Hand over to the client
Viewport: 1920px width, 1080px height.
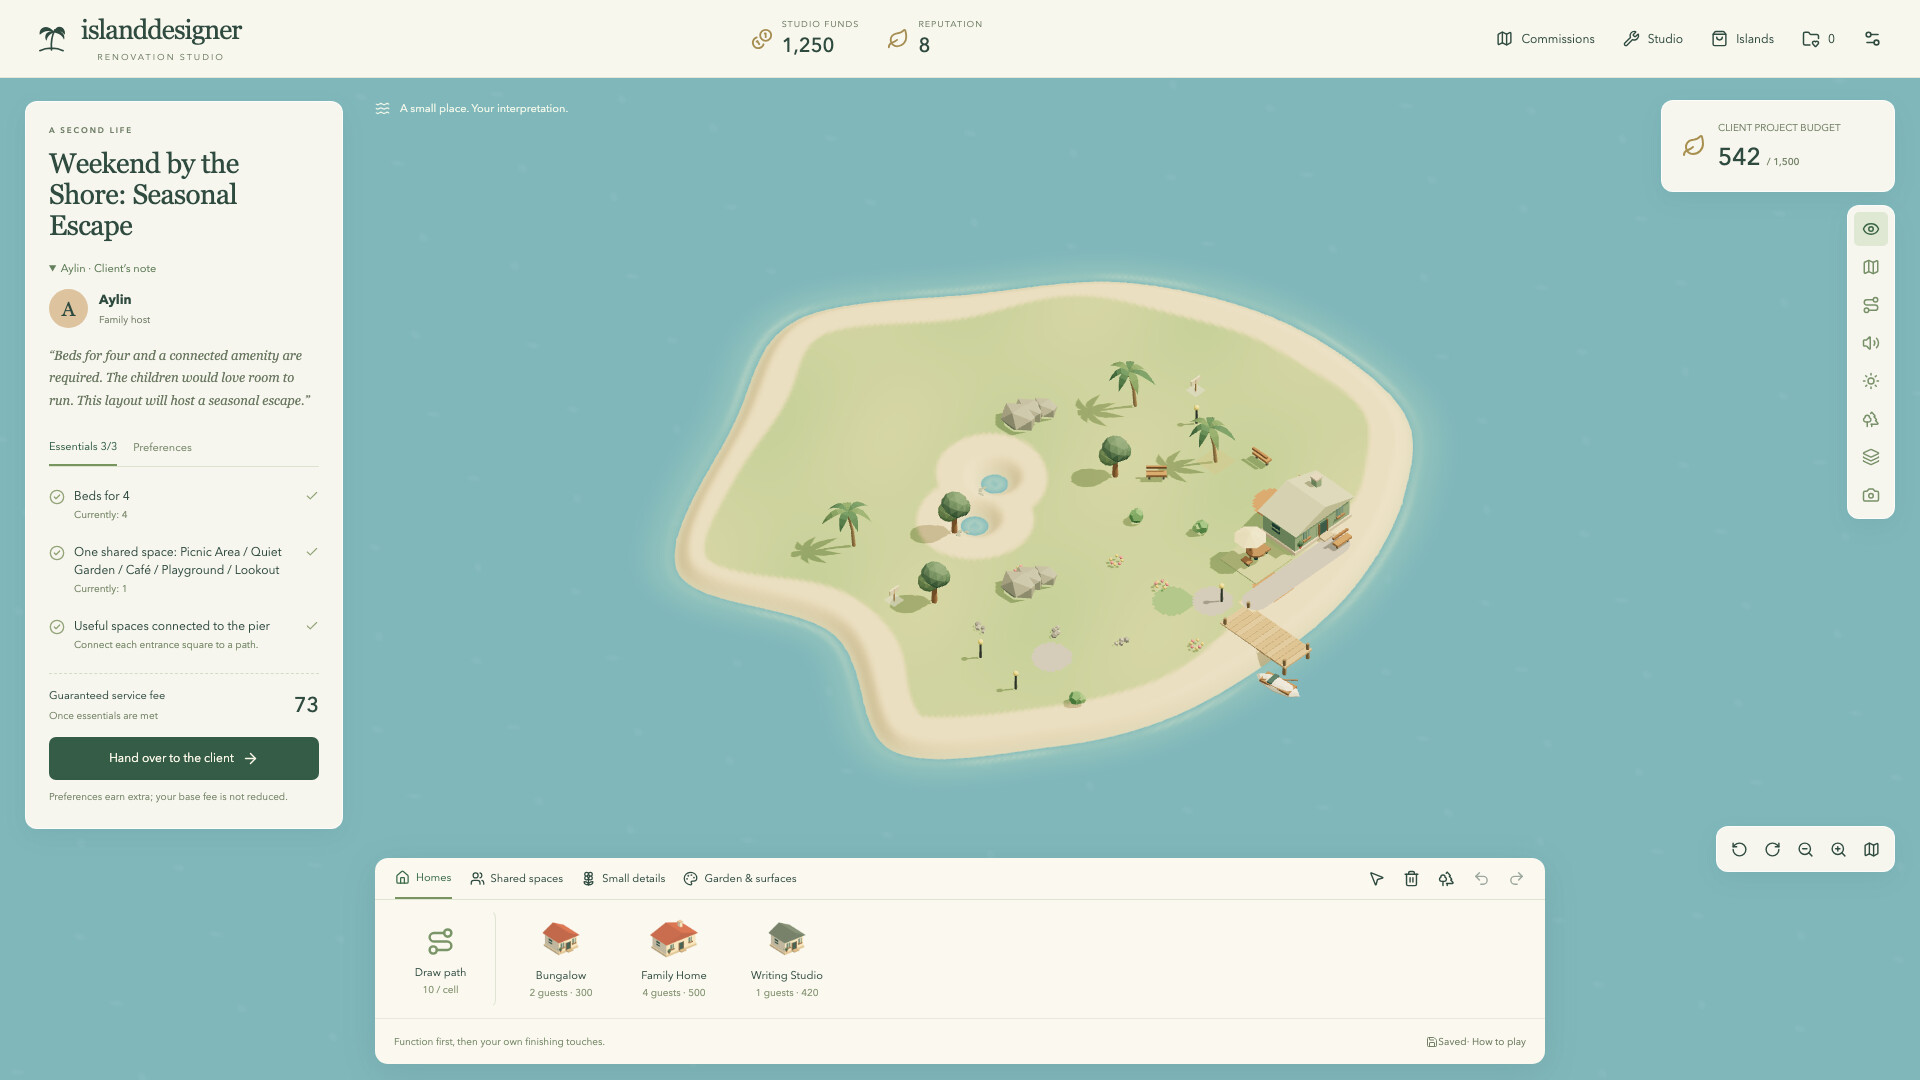(x=184, y=758)
